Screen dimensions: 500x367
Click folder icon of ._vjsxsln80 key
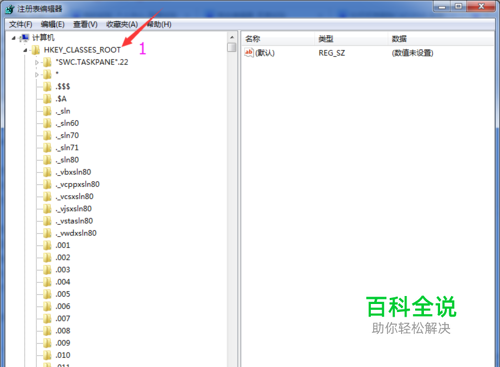click(47, 209)
